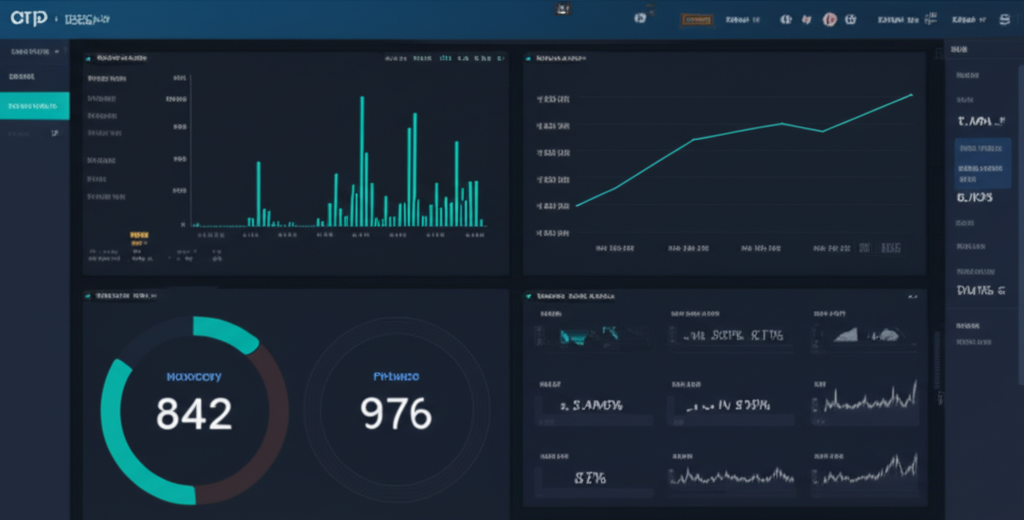Click the teal marker on the gauge panel header
The height and width of the screenshot is (520, 1024).
click(x=89, y=296)
